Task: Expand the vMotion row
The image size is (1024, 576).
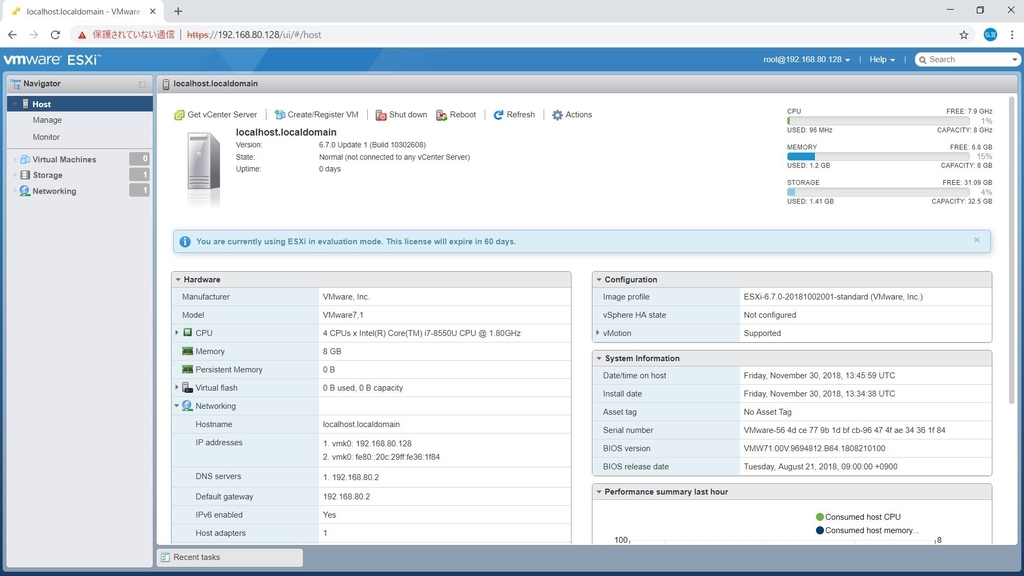Action: (x=598, y=333)
